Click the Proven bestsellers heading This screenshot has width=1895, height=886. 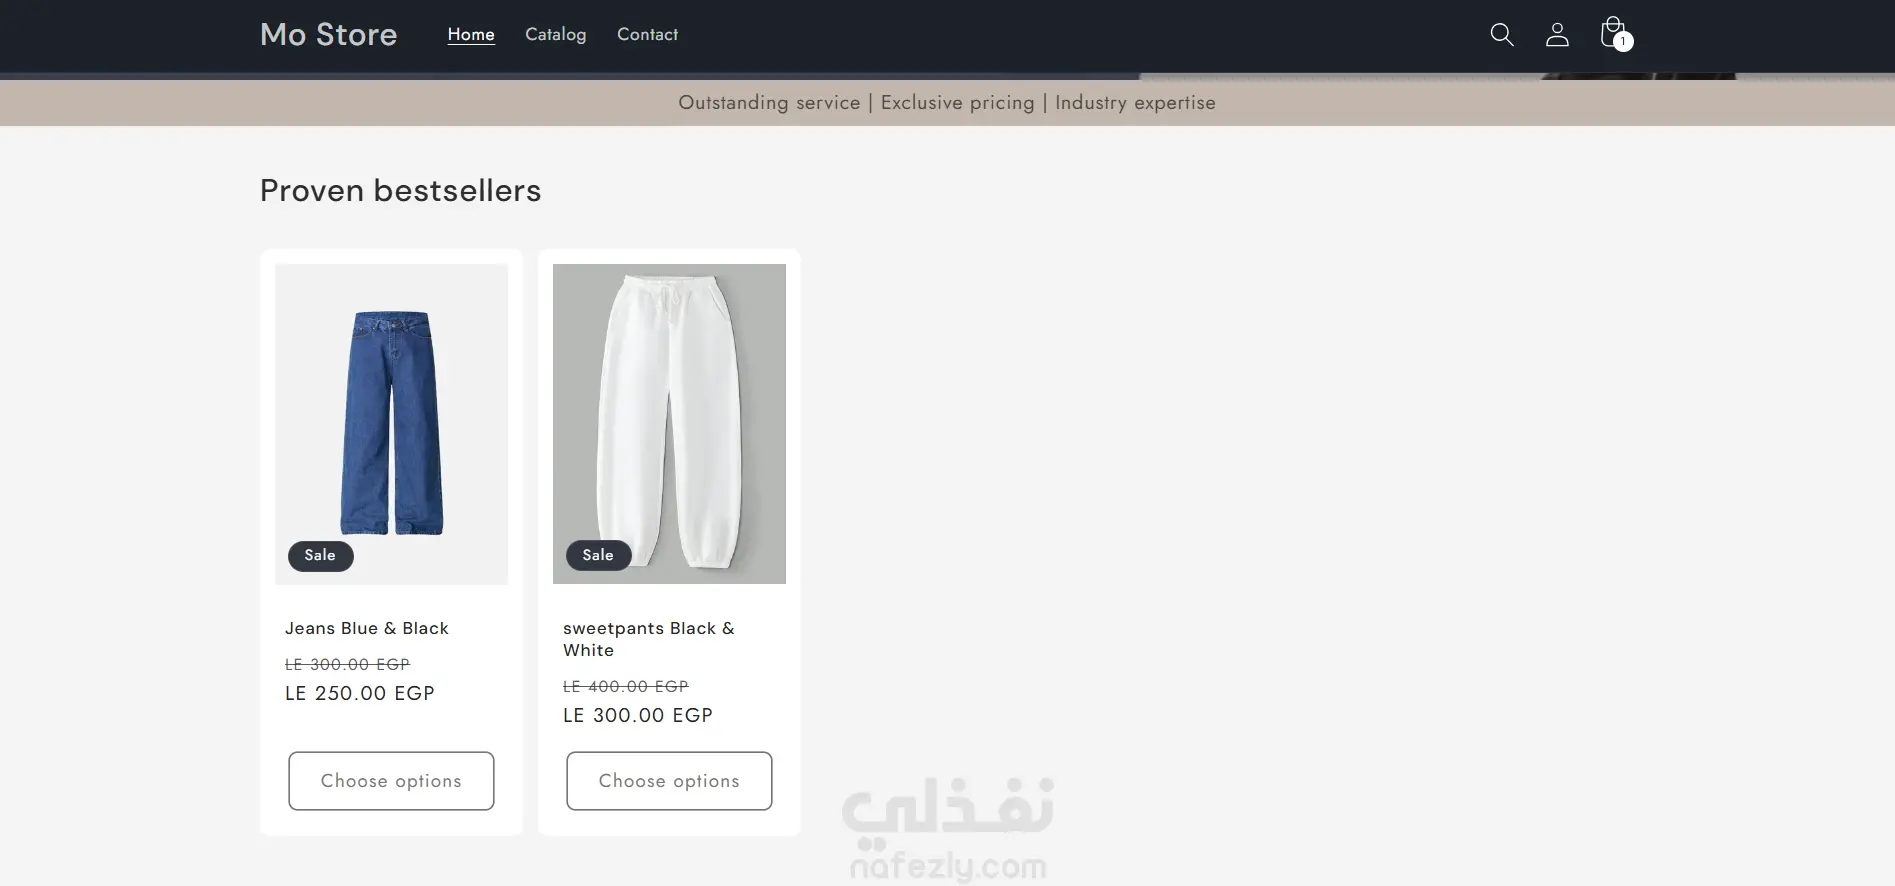tap(400, 190)
